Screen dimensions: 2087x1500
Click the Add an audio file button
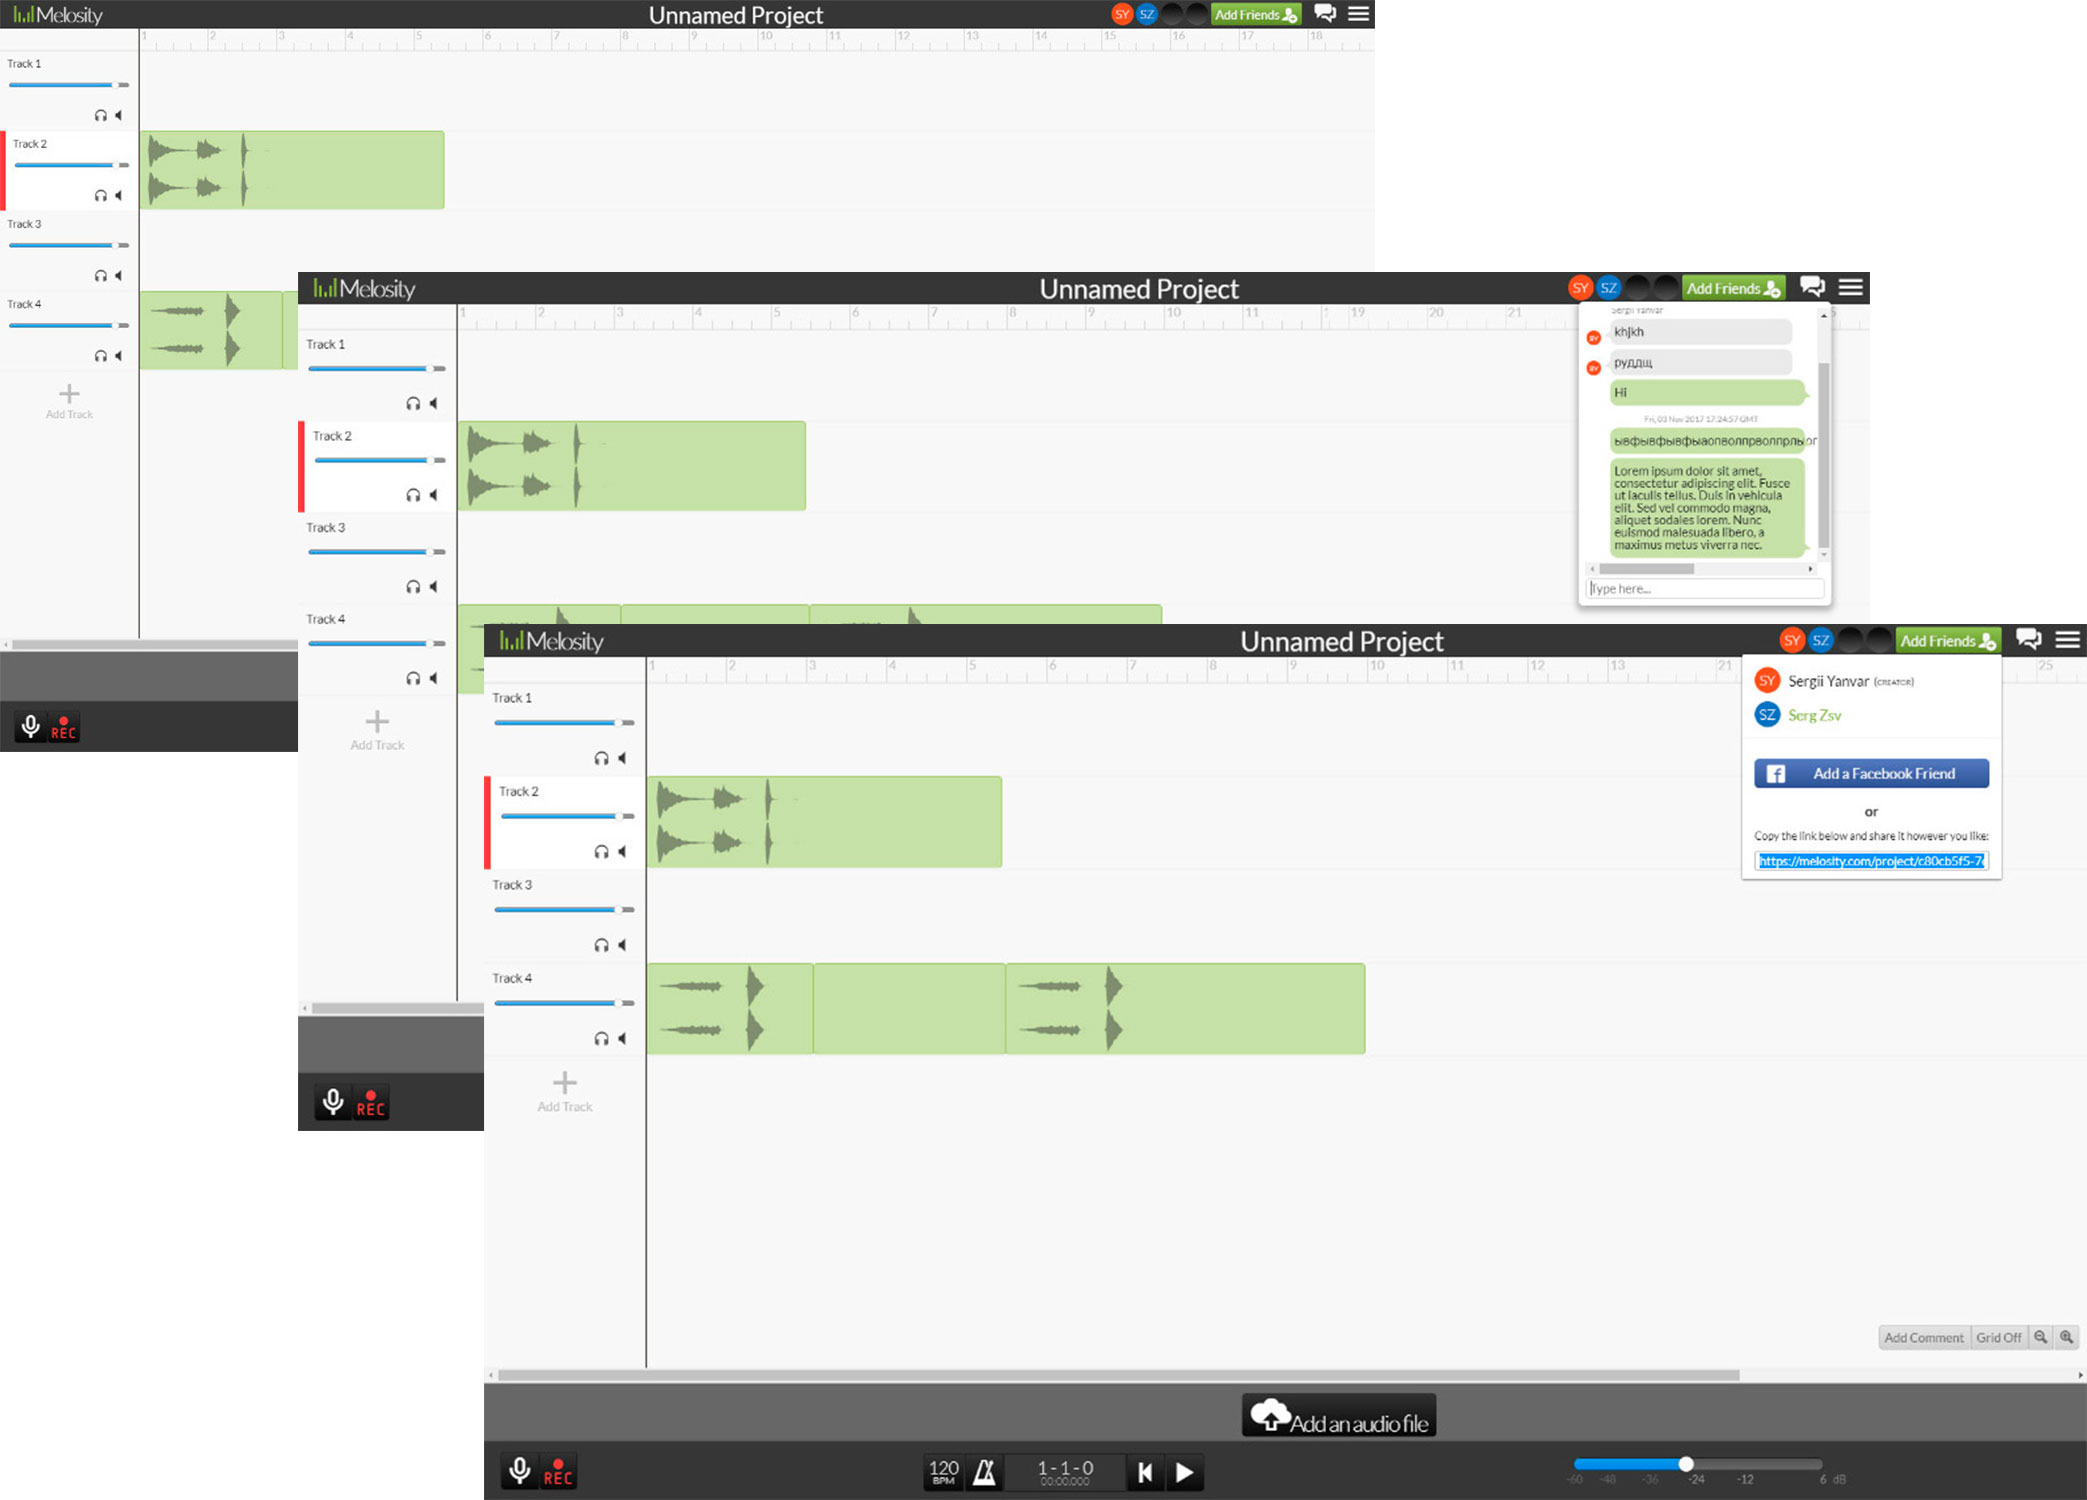pos(1339,1416)
